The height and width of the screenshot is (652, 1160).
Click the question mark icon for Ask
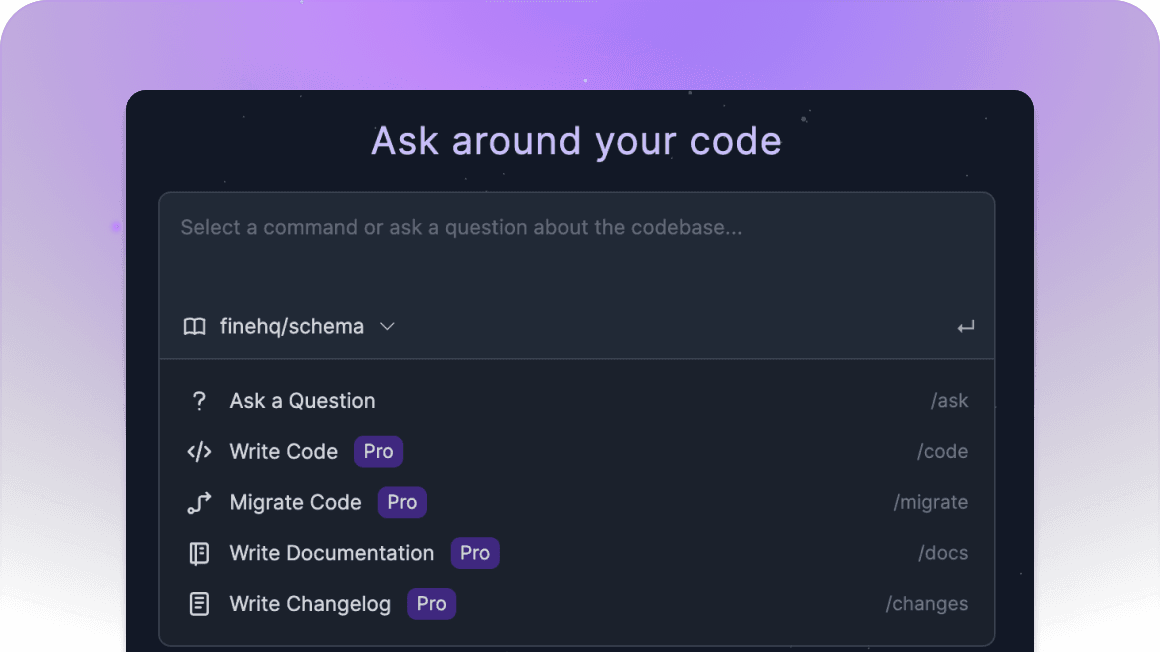pyautogui.click(x=199, y=401)
